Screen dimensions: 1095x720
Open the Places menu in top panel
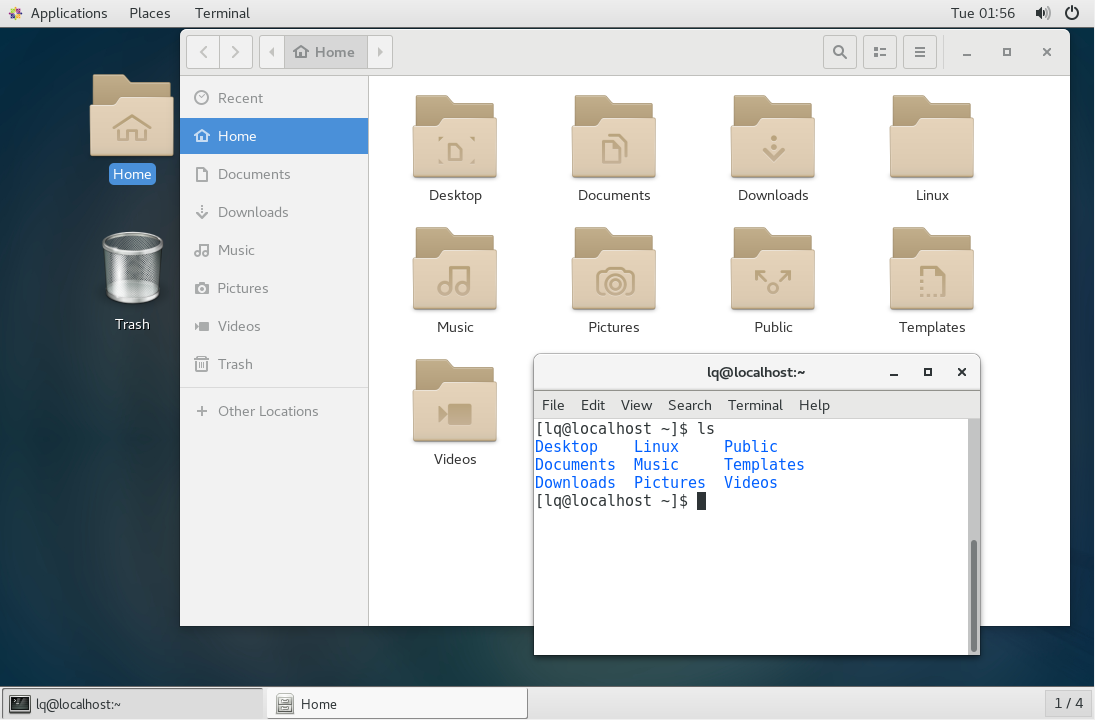point(150,13)
